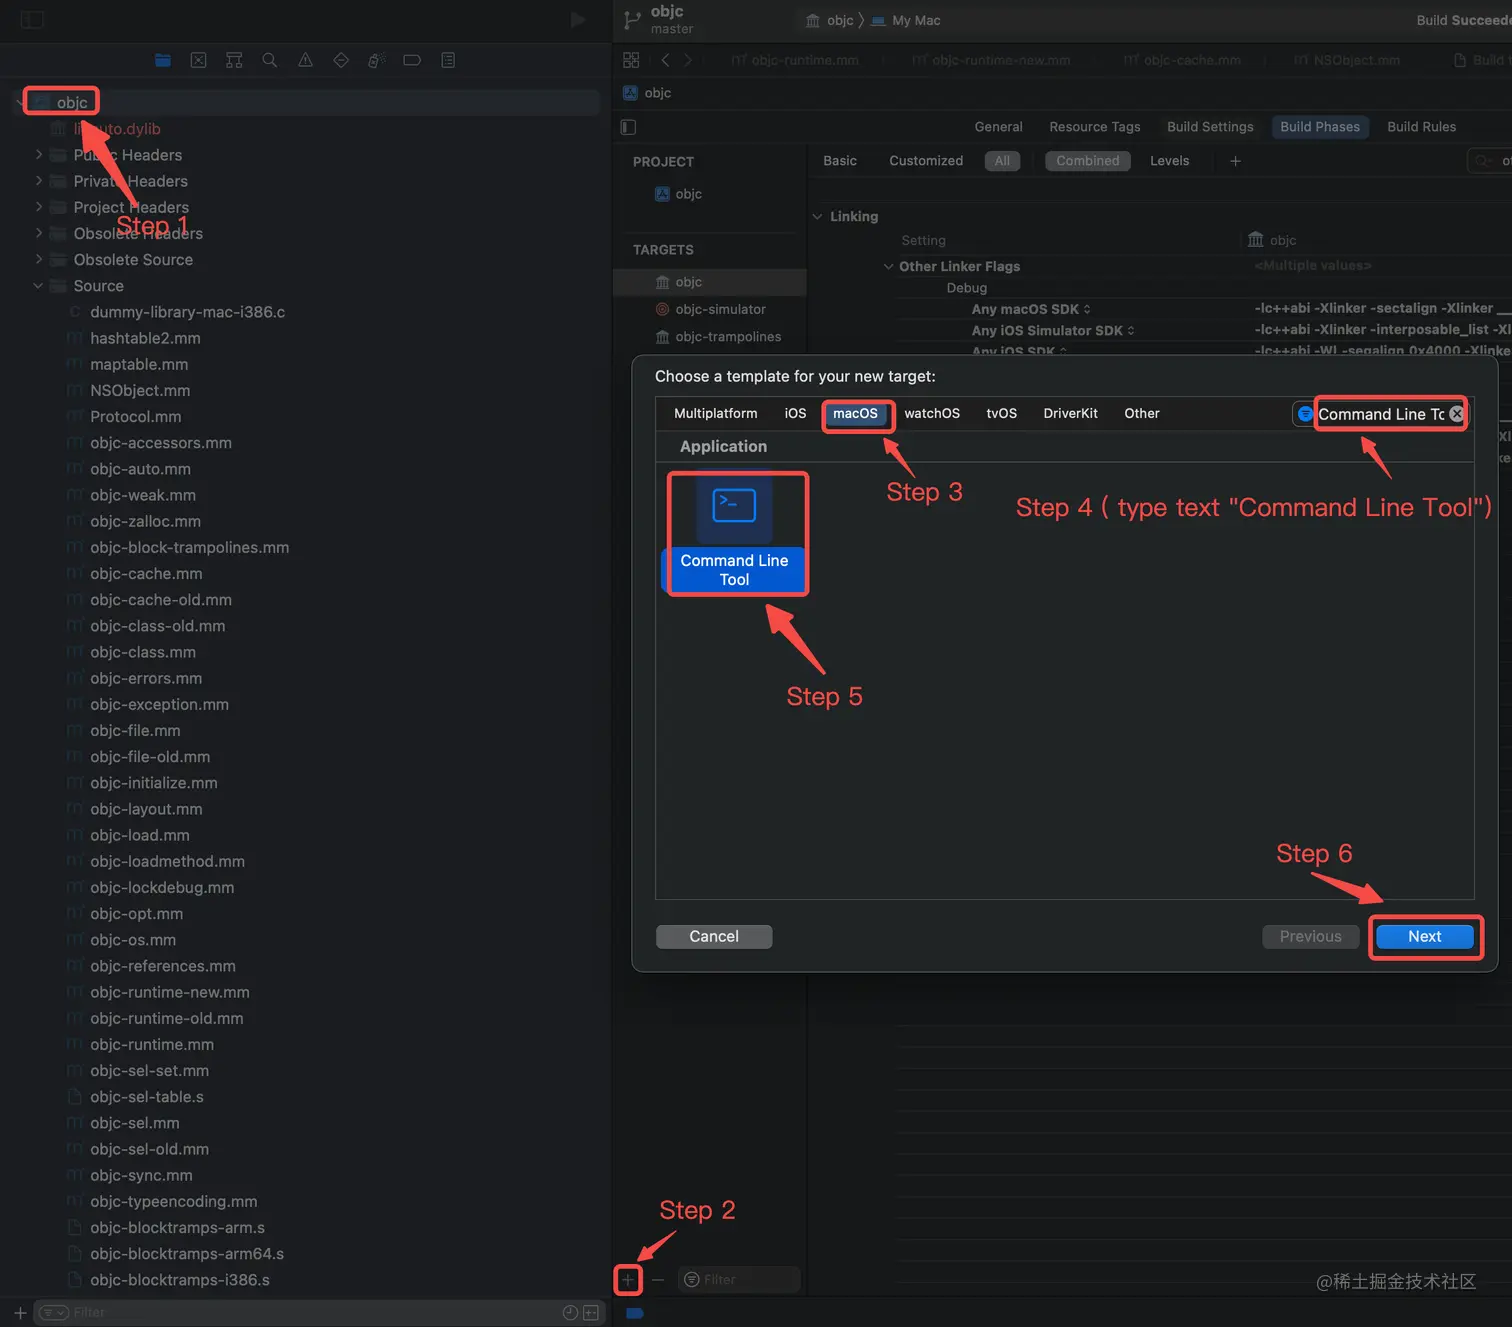The height and width of the screenshot is (1327, 1512).
Task: Go back with the left chevron
Action: (665, 60)
